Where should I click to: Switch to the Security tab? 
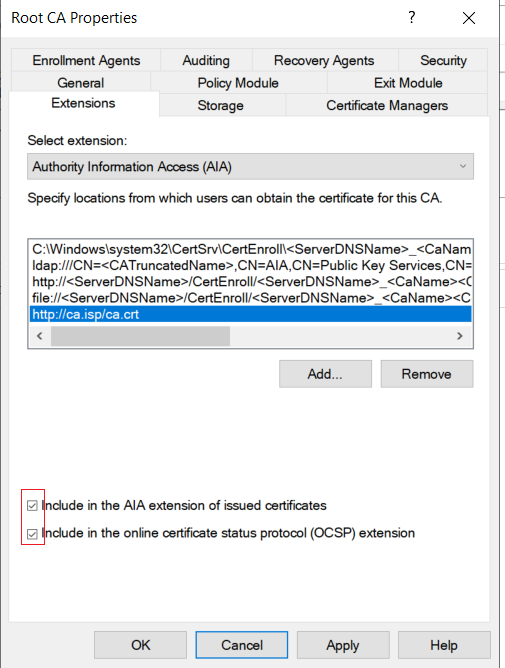click(443, 60)
